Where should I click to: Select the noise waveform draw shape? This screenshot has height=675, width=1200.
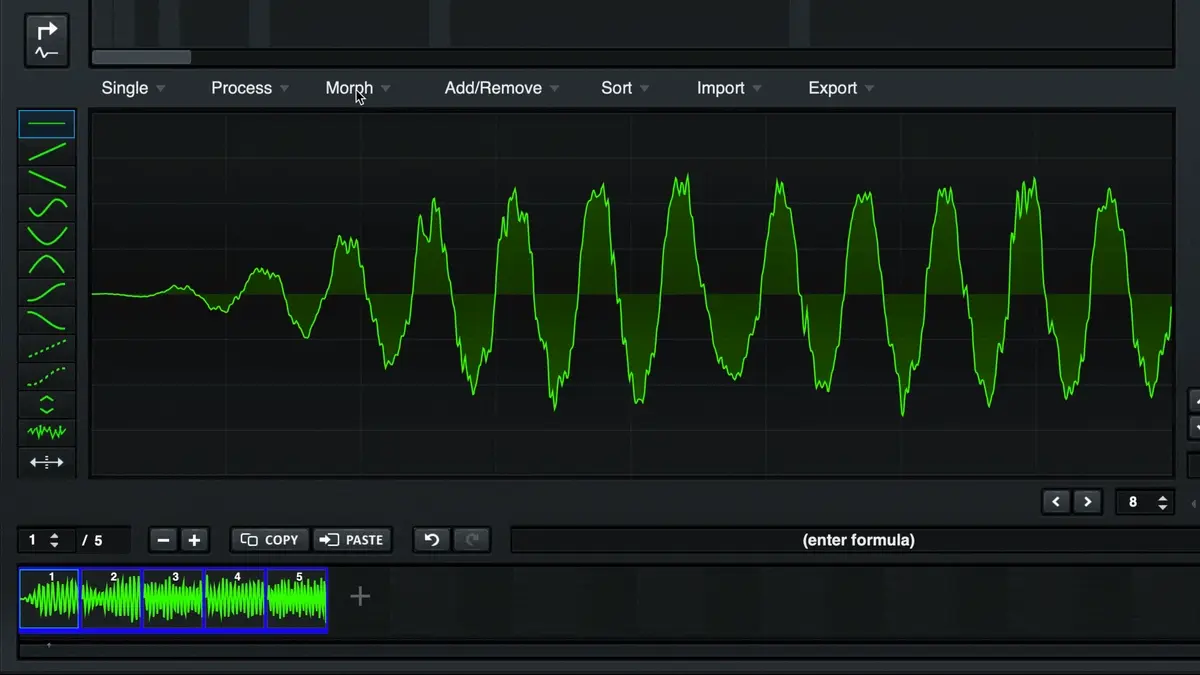coord(47,432)
